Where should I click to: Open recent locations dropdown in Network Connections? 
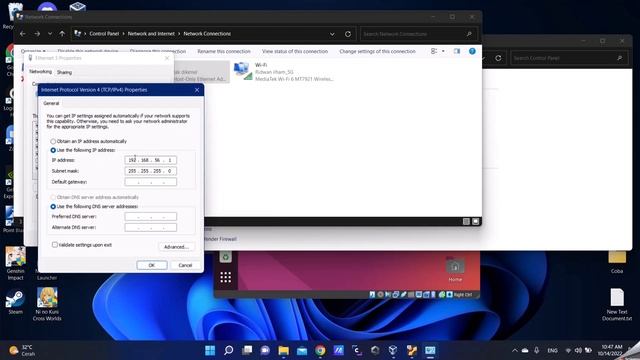pyautogui.click(x=50, y=34)
